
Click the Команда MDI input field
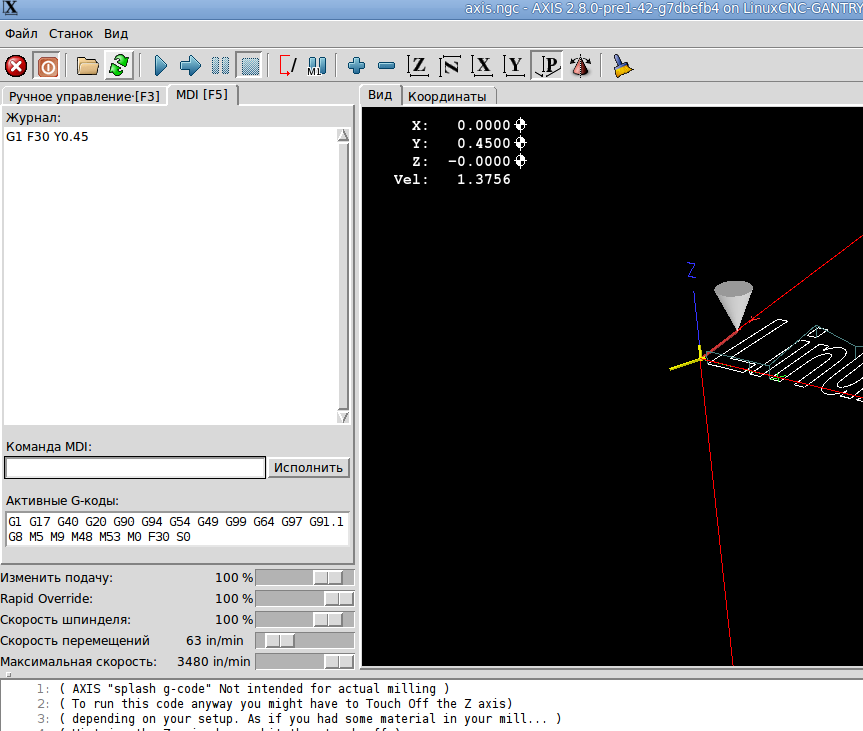135,467
